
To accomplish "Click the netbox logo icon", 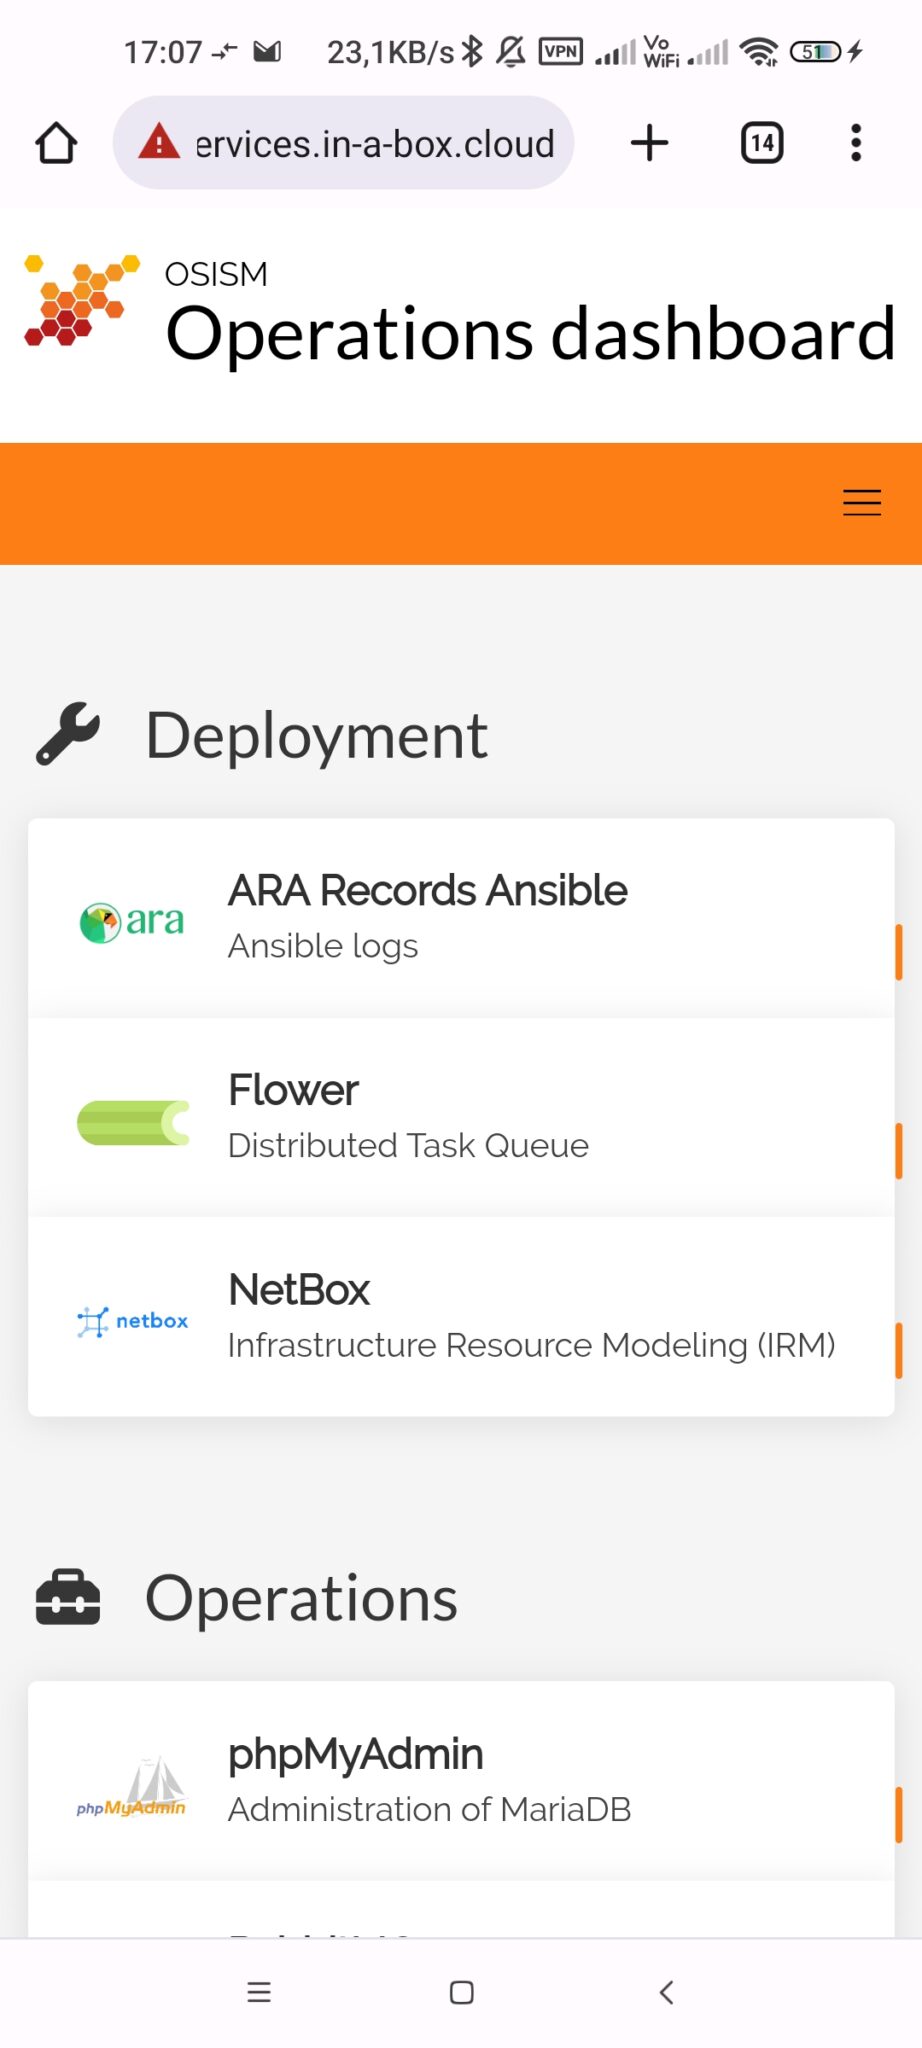I will click(x=132, y=1321).
